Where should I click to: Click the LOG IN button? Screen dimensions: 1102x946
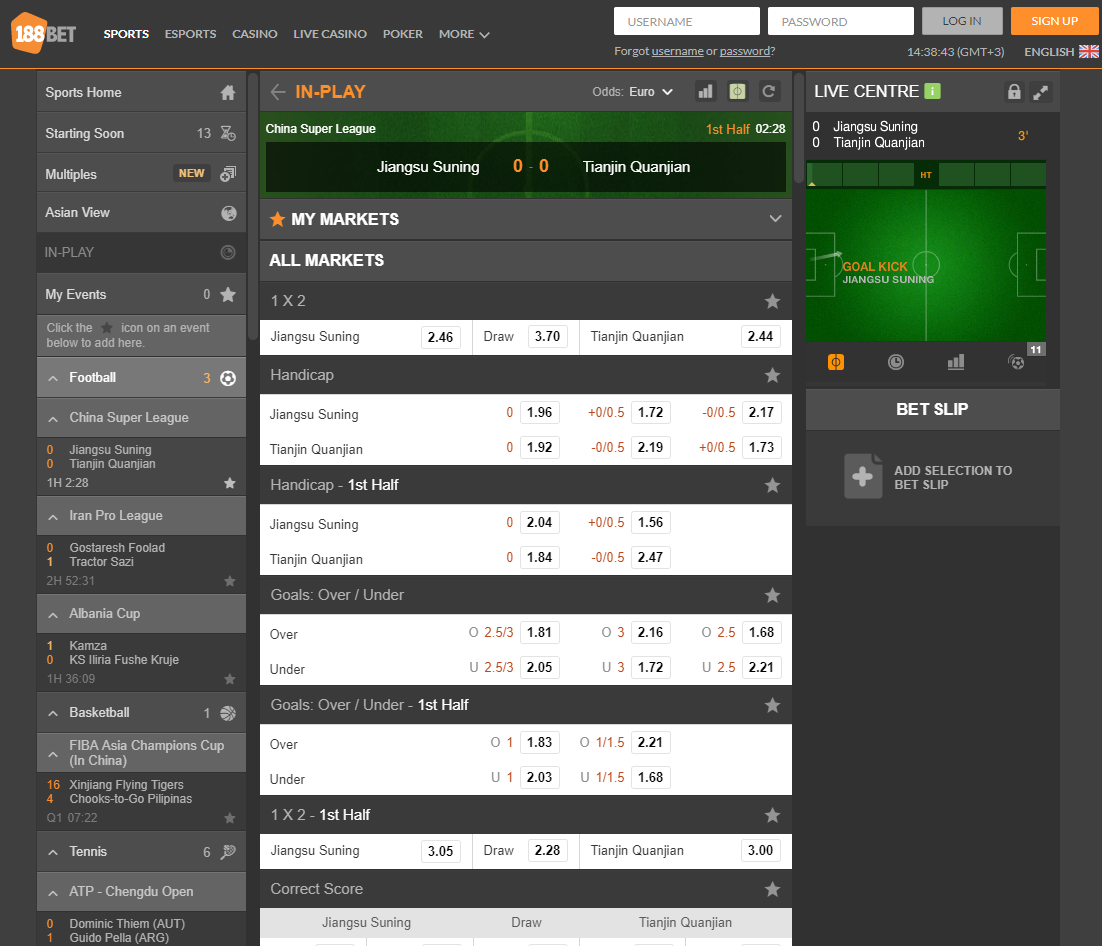[x=961, y=21]
